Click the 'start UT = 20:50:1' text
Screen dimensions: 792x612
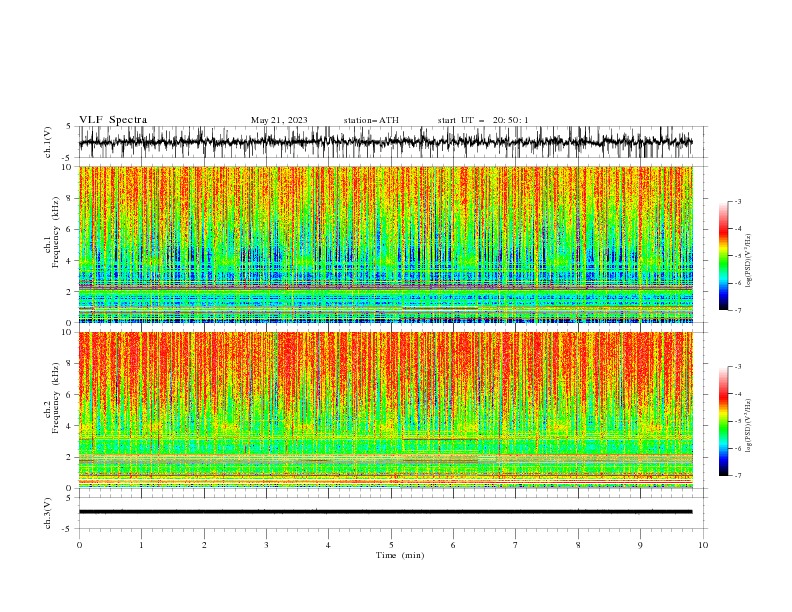(x=483, y=120)
